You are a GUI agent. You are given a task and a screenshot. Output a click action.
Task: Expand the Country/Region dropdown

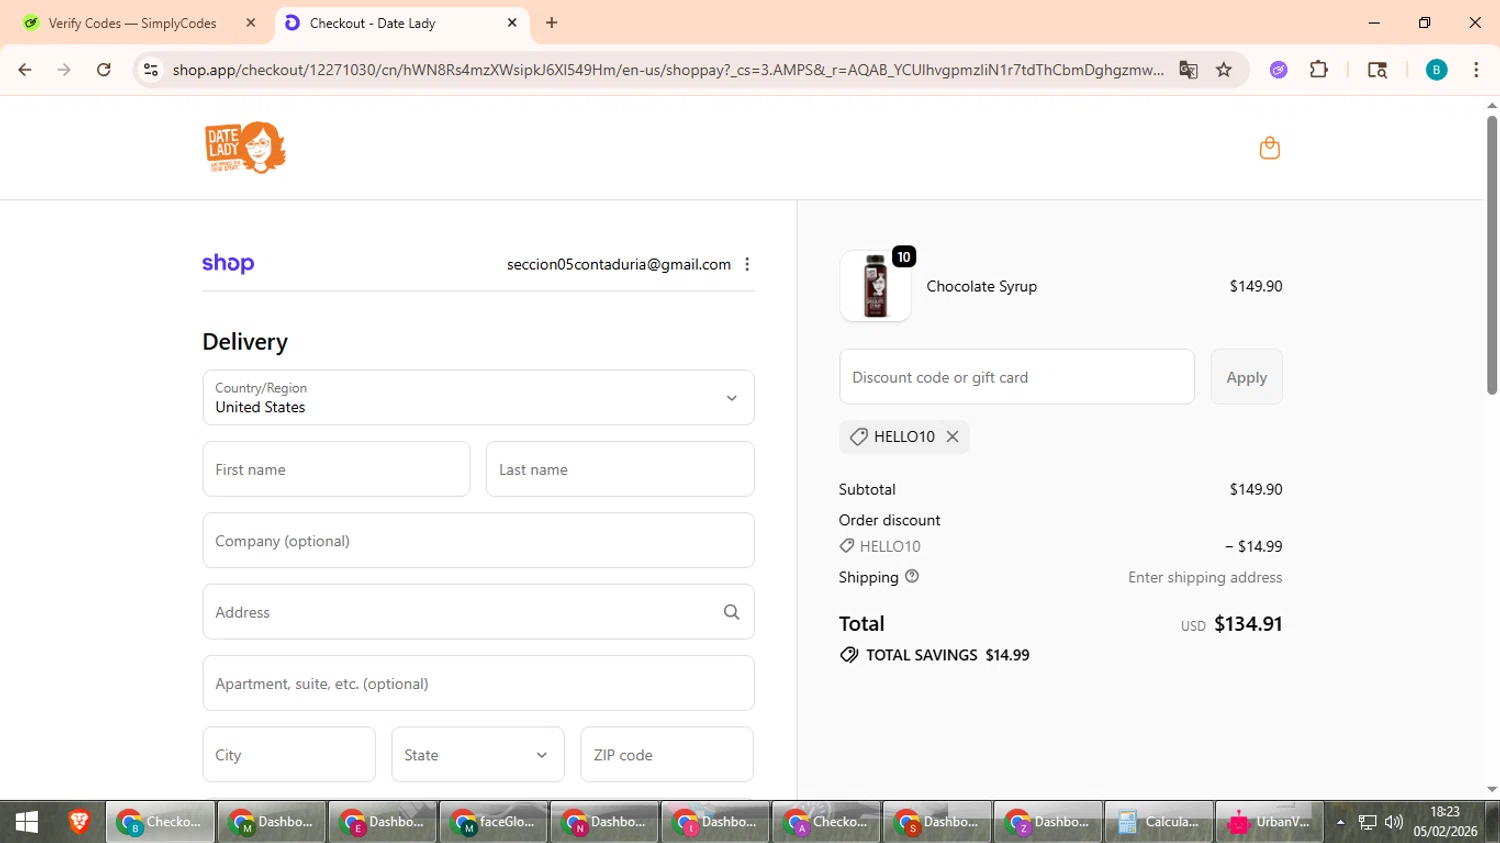click(478, 398)
